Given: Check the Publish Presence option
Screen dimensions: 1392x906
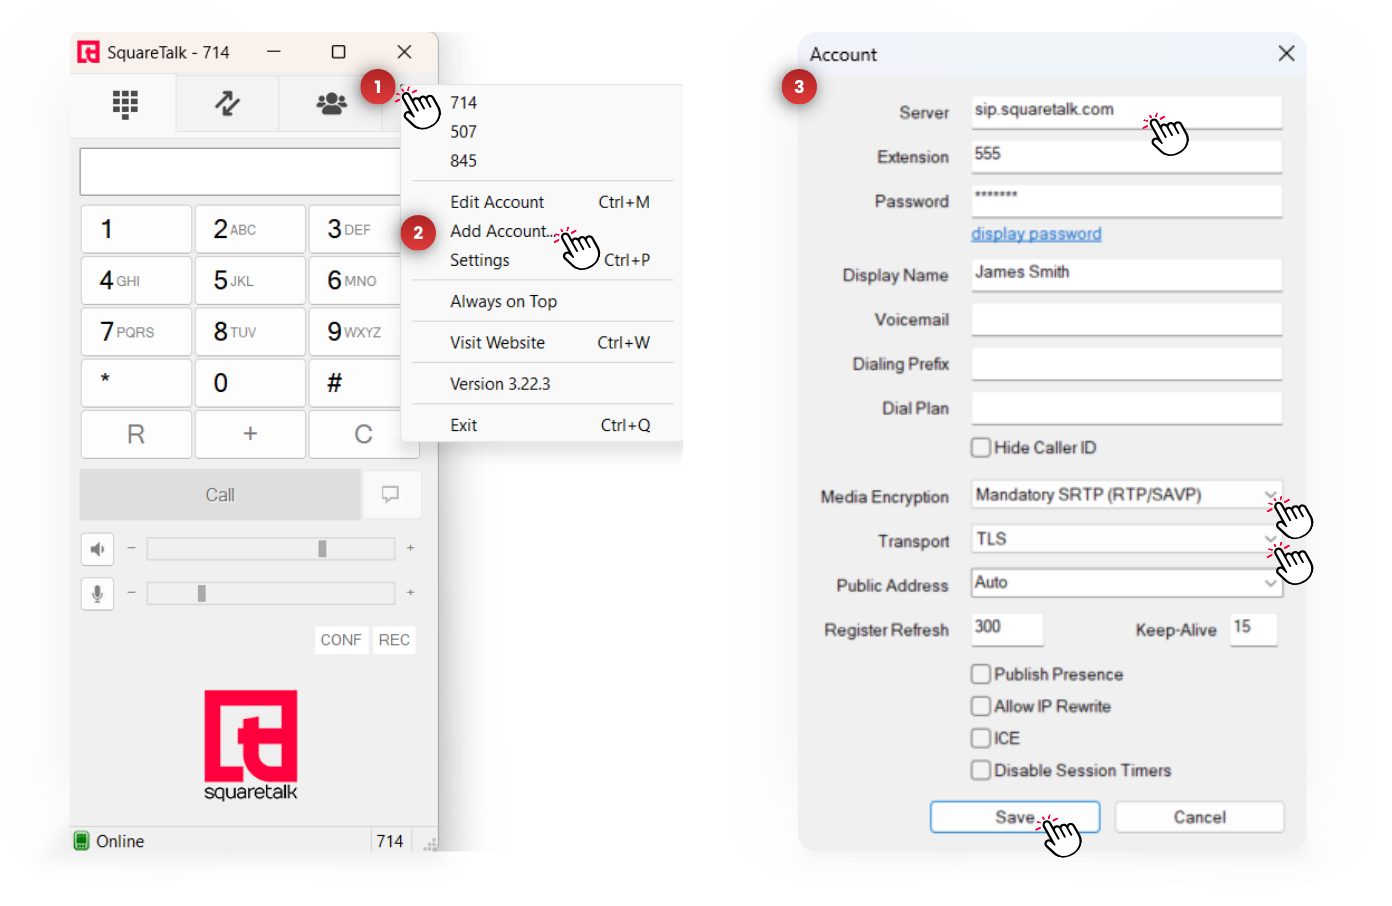Looking at the screenshot, I should coord(981,674).
